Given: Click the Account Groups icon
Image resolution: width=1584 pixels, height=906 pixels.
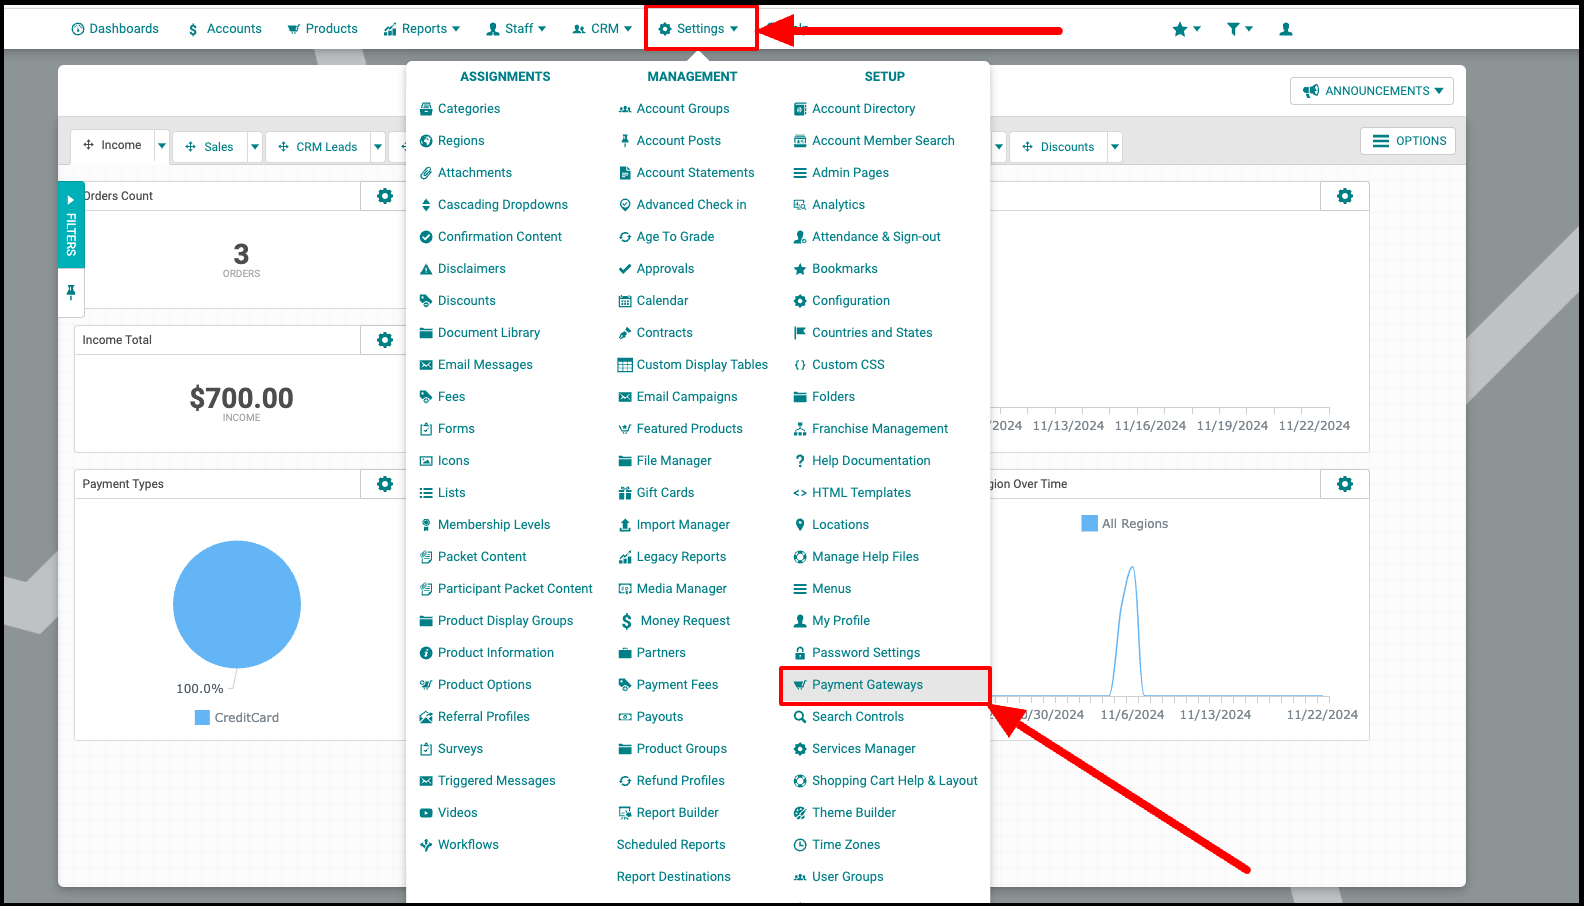Looking at the screenshot, I should click(625, 109).
